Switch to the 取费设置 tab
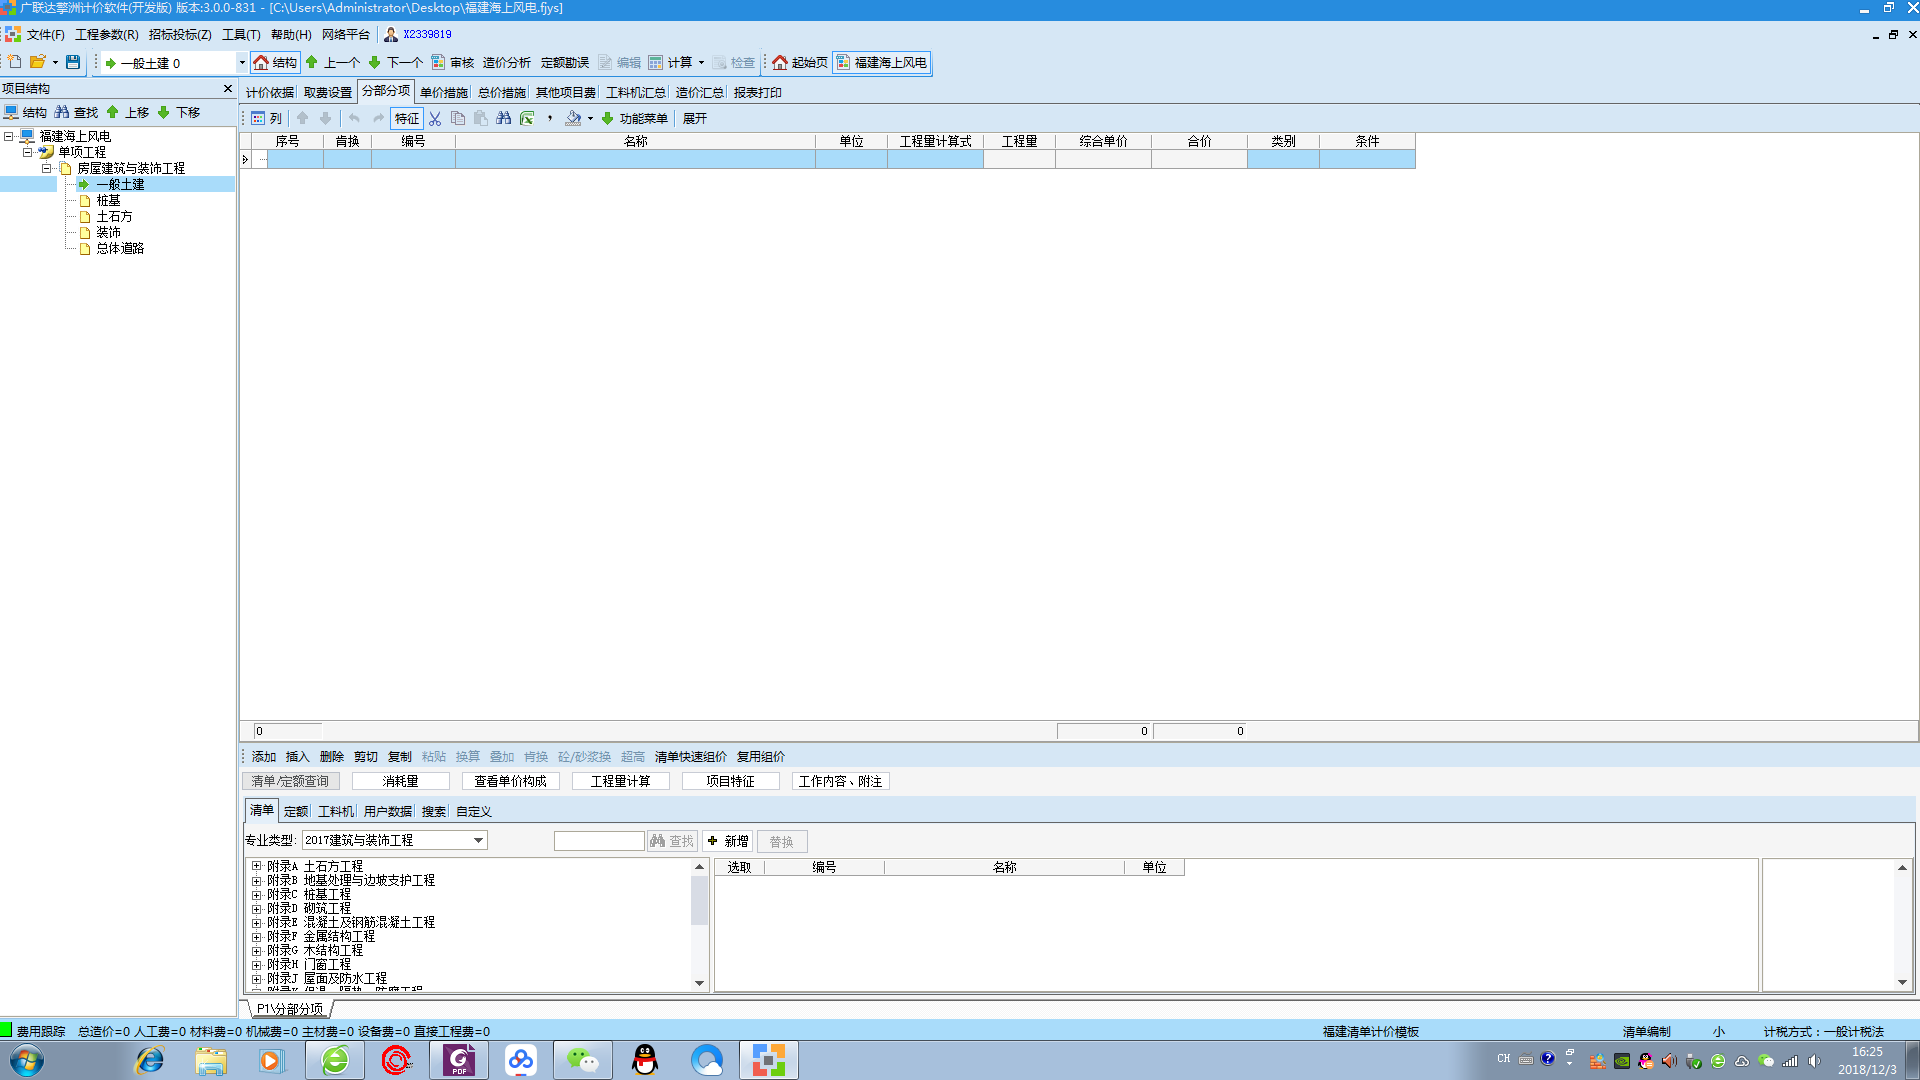 tap(328, 92)
